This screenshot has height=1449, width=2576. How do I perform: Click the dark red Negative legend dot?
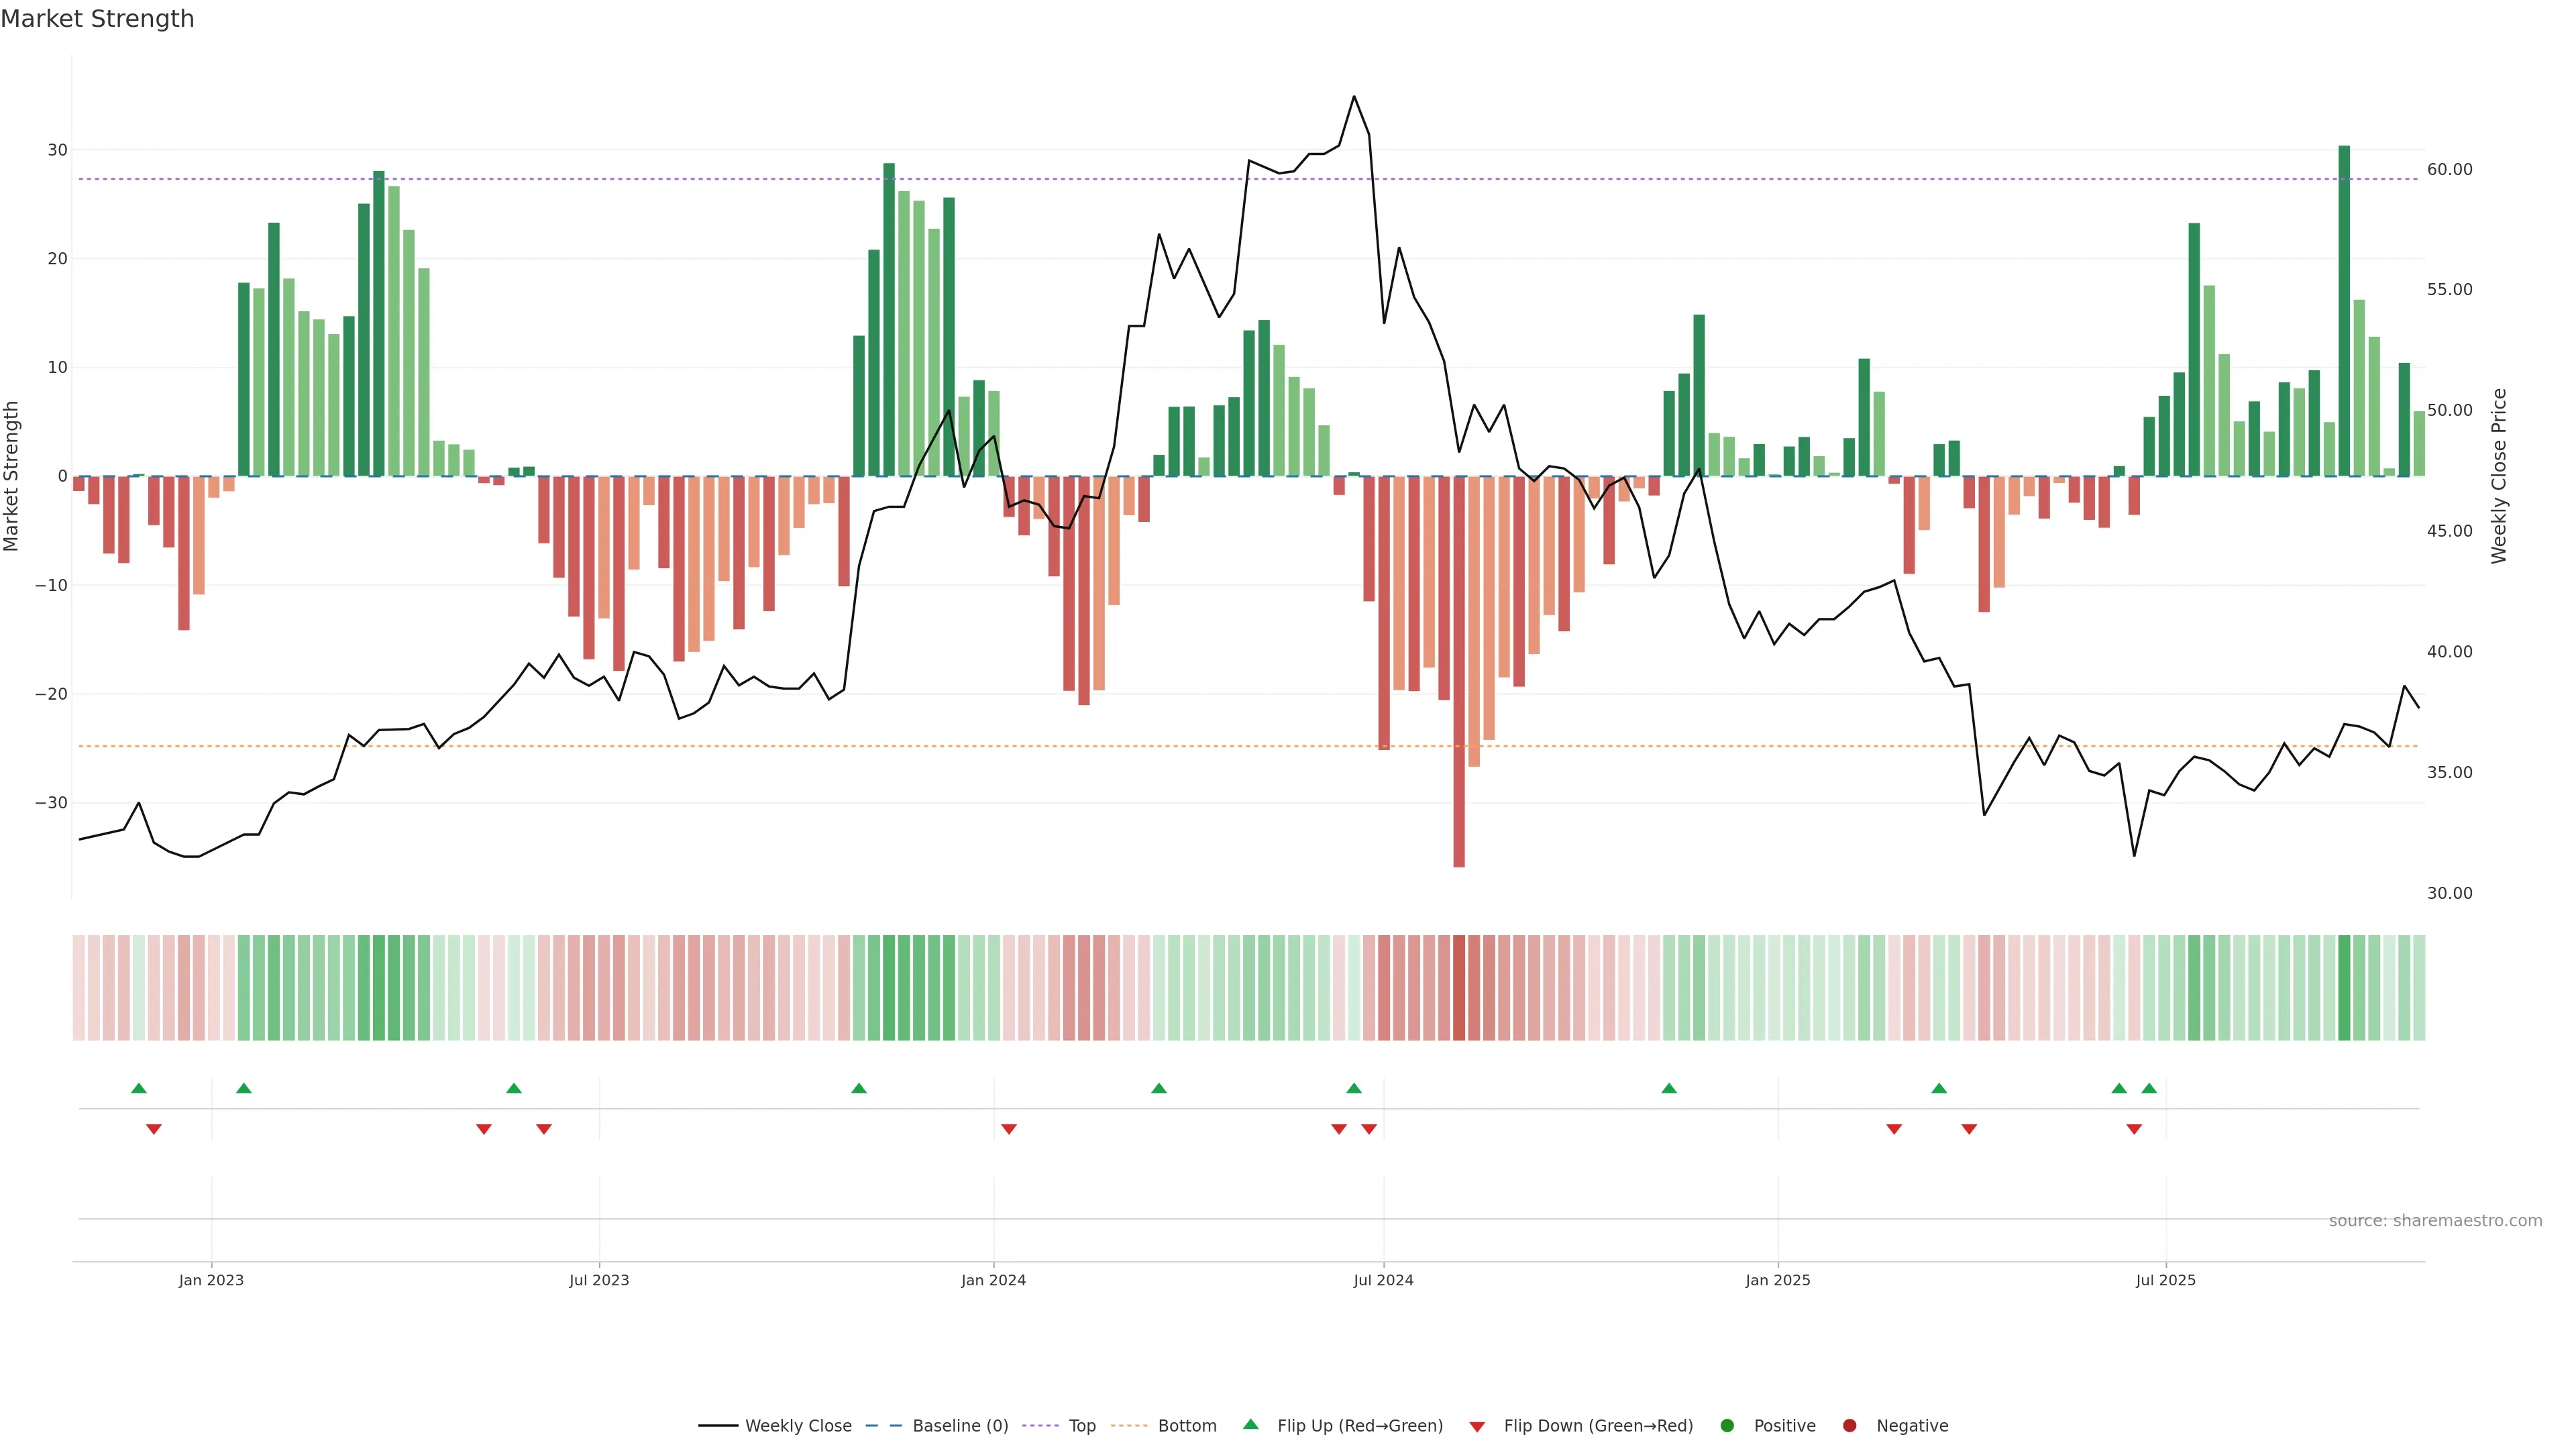1849,1426
